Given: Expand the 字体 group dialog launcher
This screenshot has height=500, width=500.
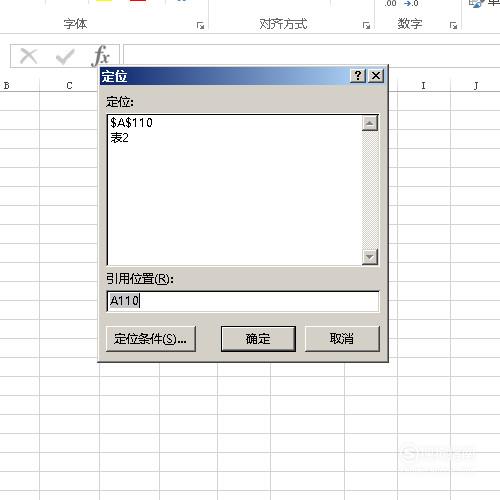Looking at the screenshot, I should 200,25.
